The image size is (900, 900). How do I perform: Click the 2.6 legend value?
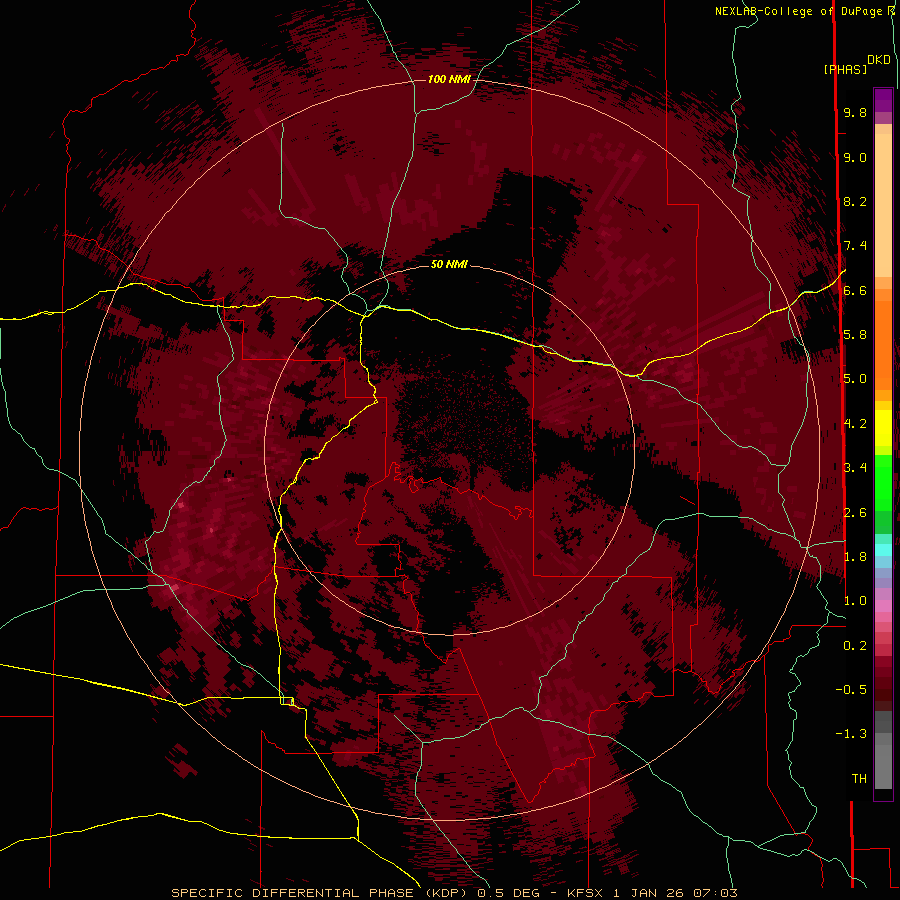click(855, 513)
